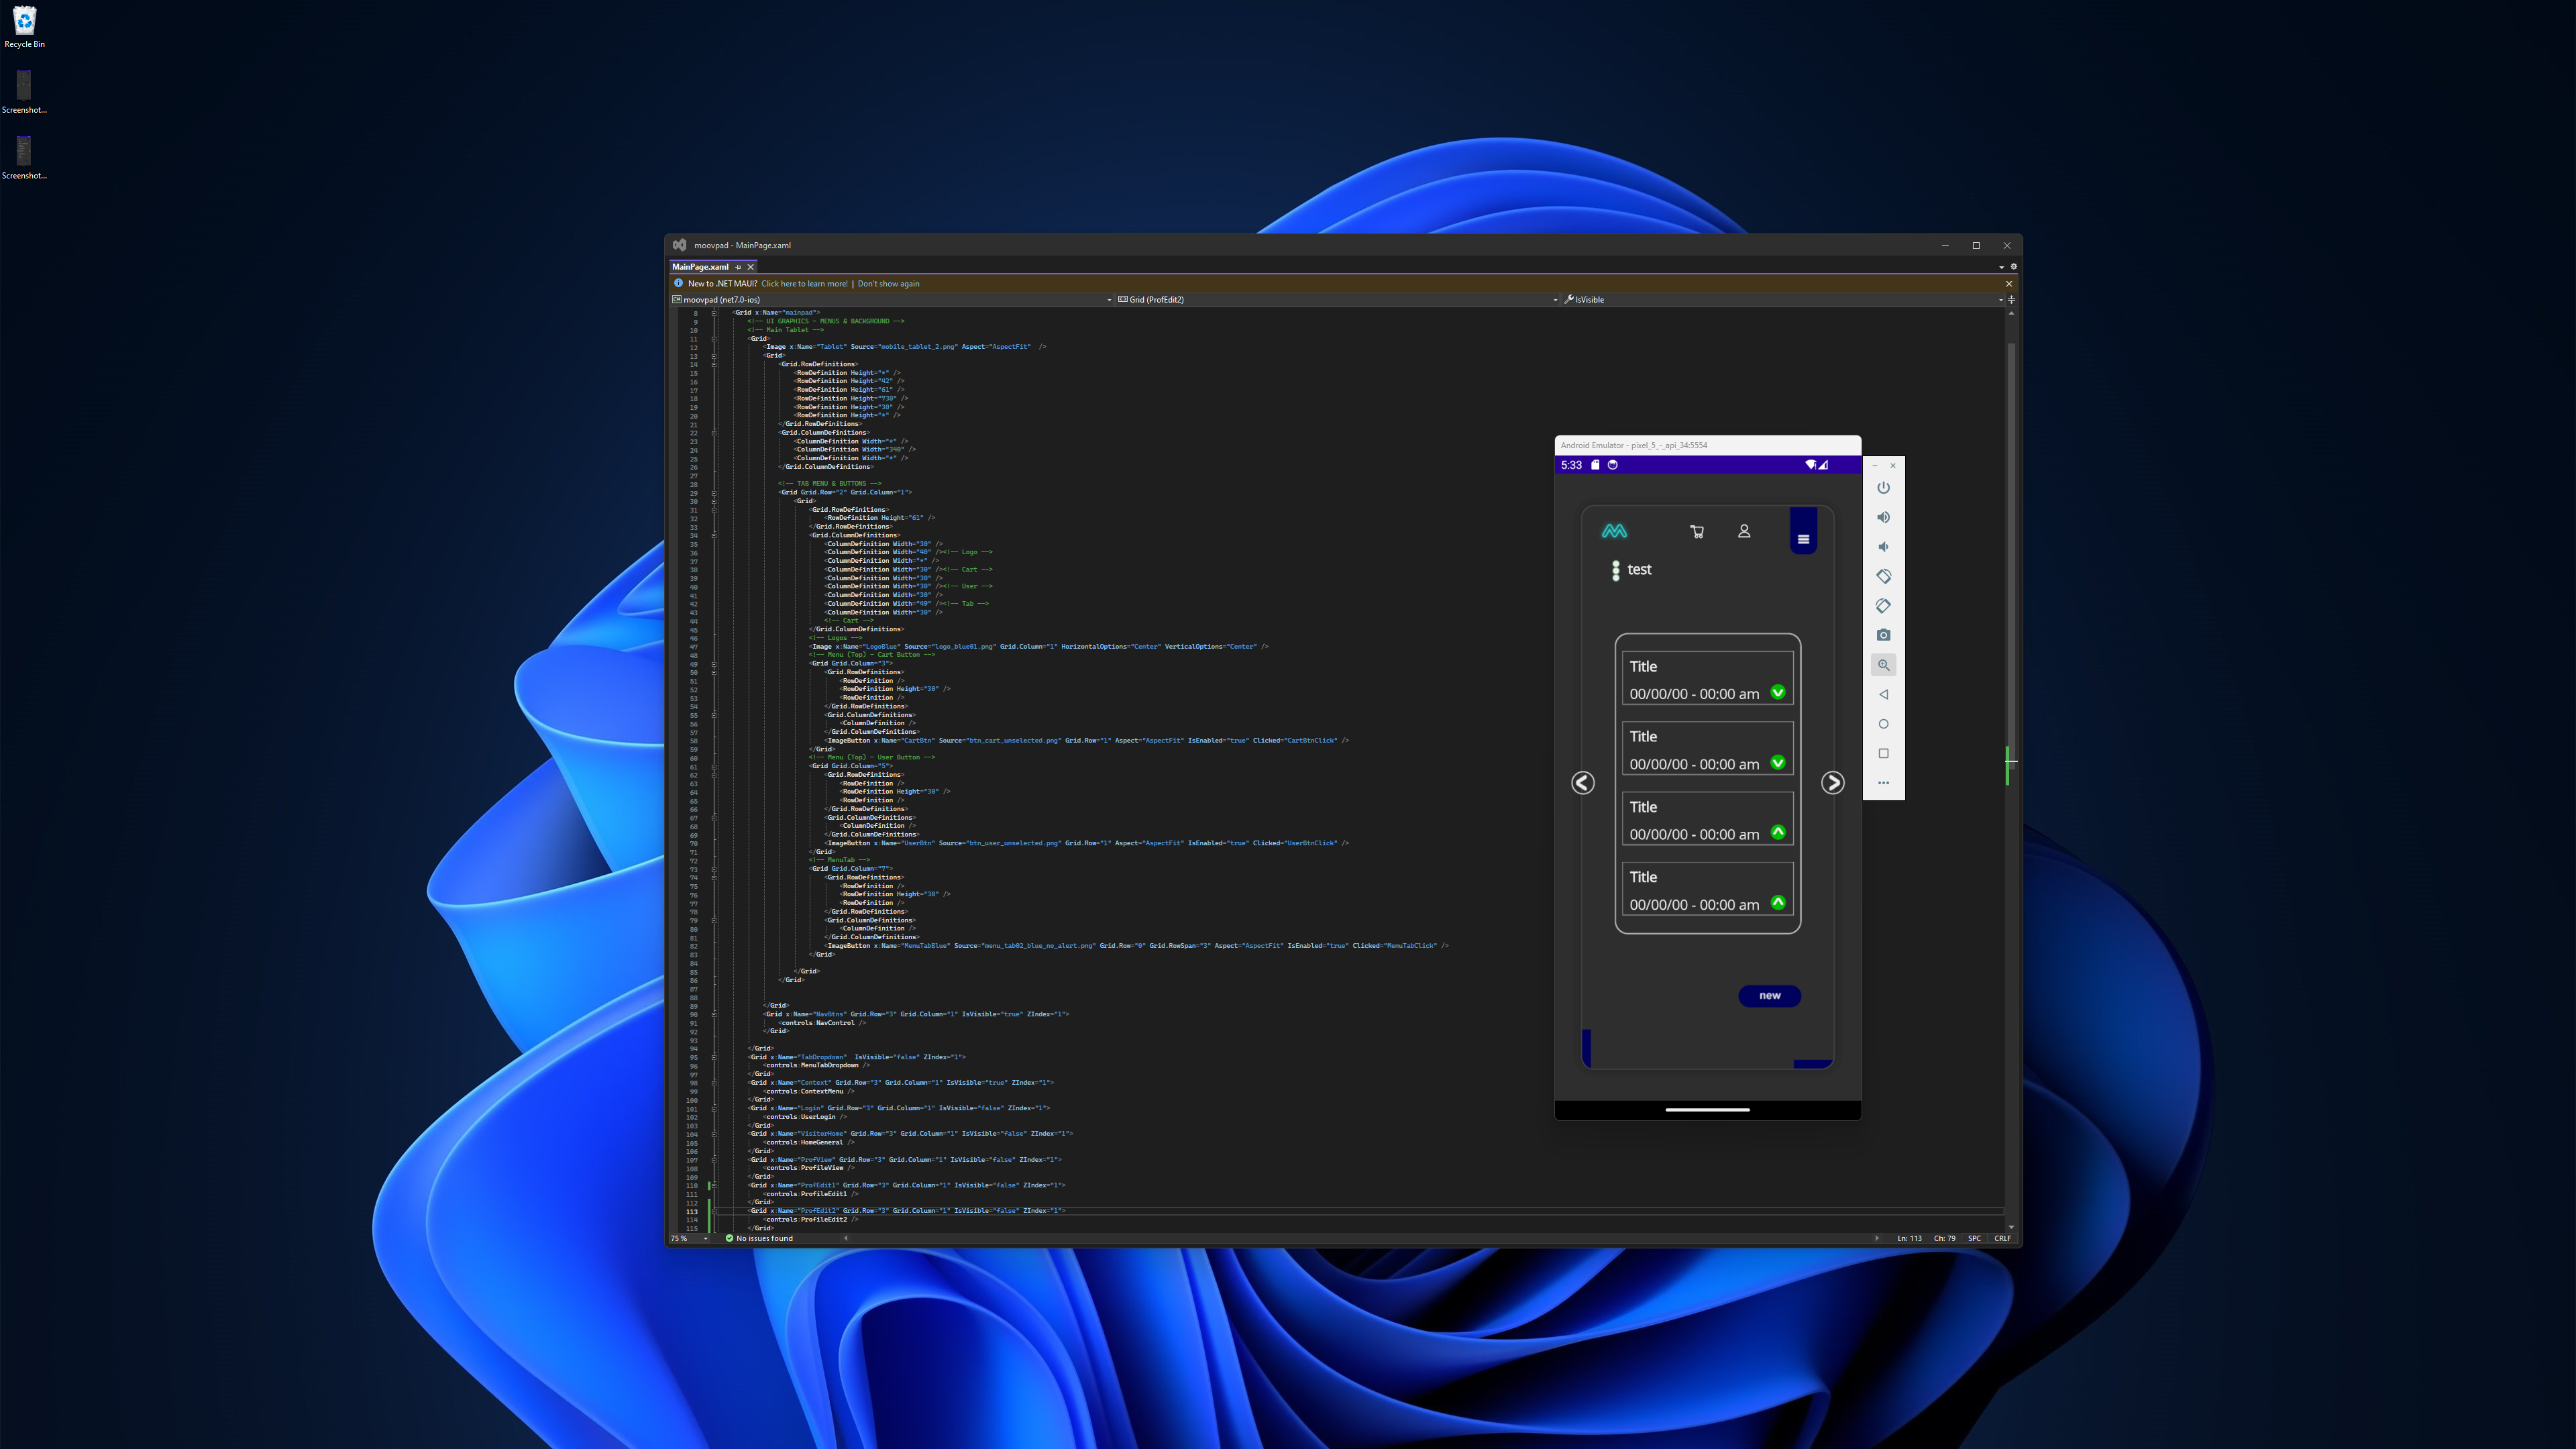Collapse the ProfEdit1 Grid fold marker

pos(714,1185)
